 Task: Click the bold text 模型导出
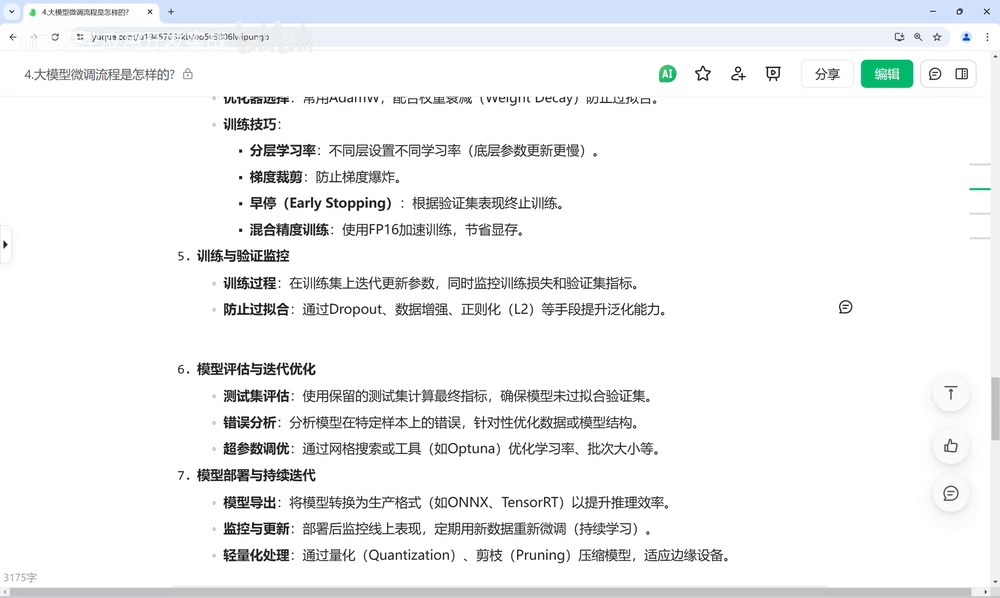[249, 502]
